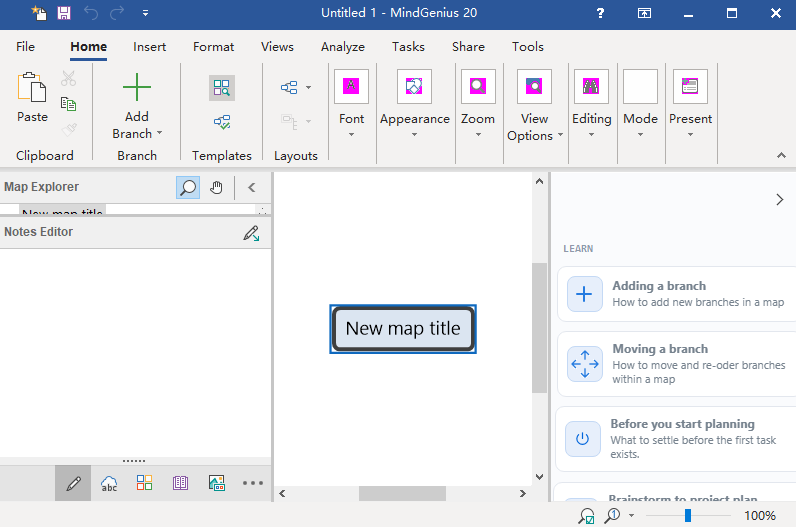Click the Paste clipboard icon

[32, 87]
